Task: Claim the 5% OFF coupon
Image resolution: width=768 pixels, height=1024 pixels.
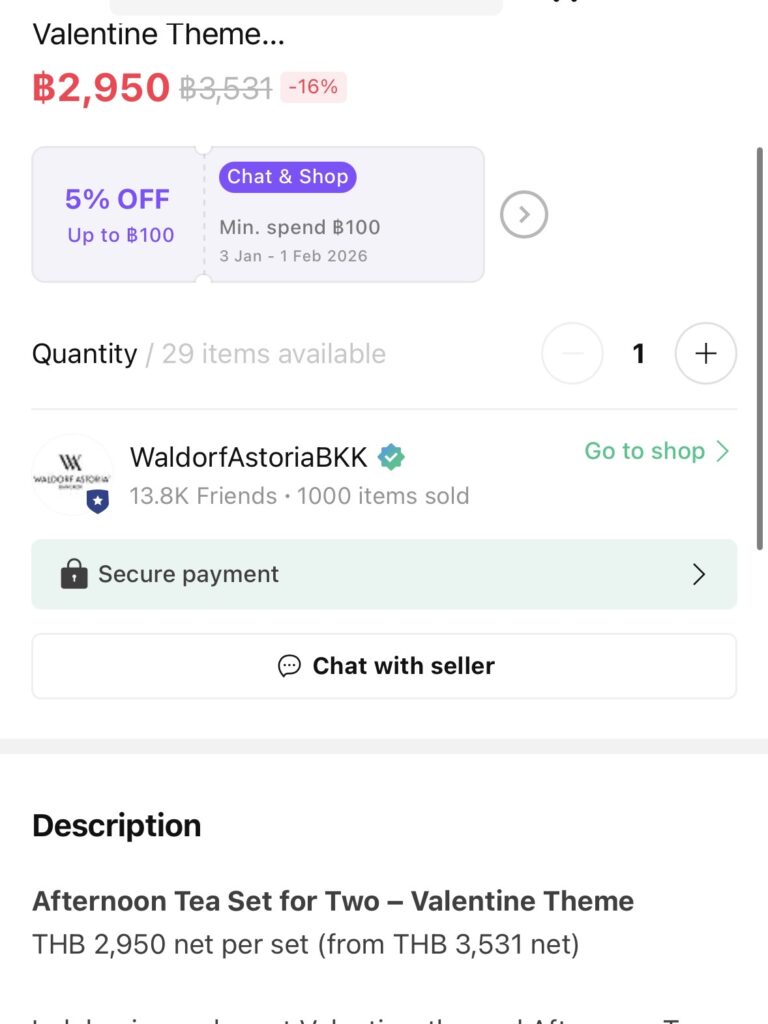Action: (x=120, y=214)
